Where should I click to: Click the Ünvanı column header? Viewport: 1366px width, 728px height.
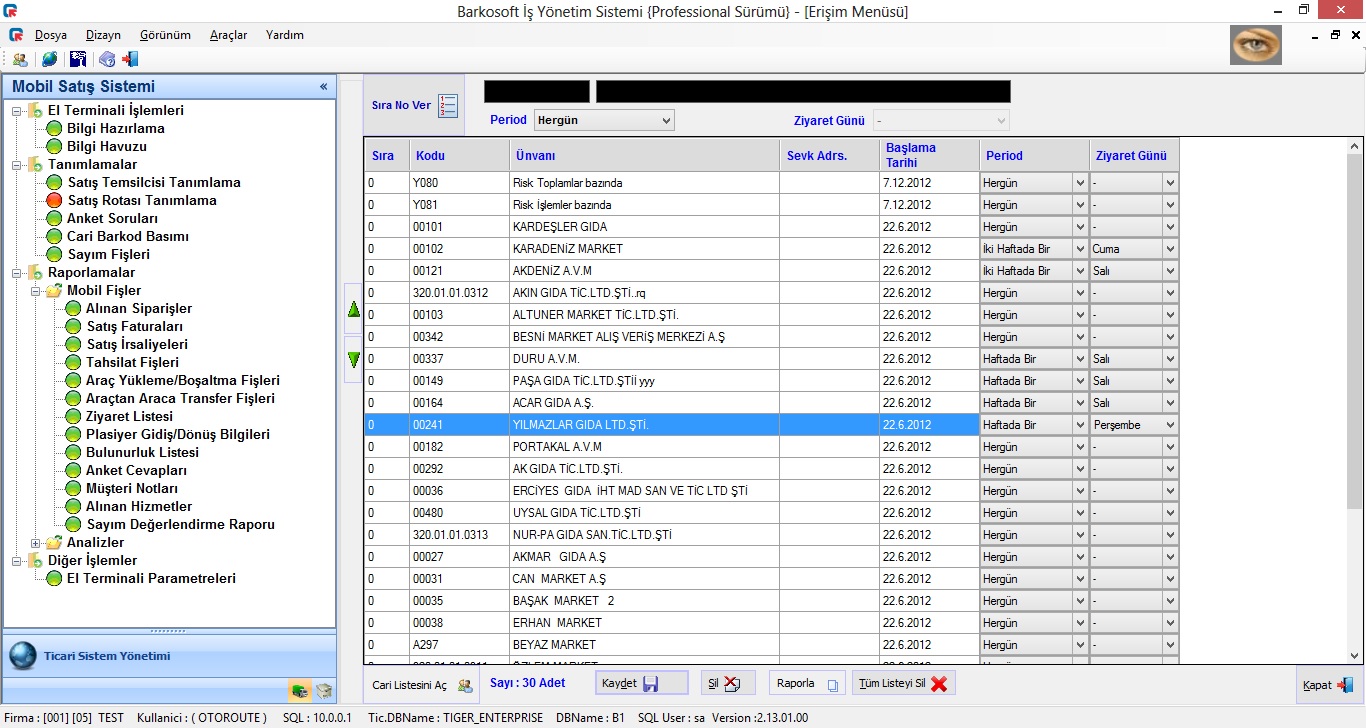pyautogui.click(x=645, y=155)
